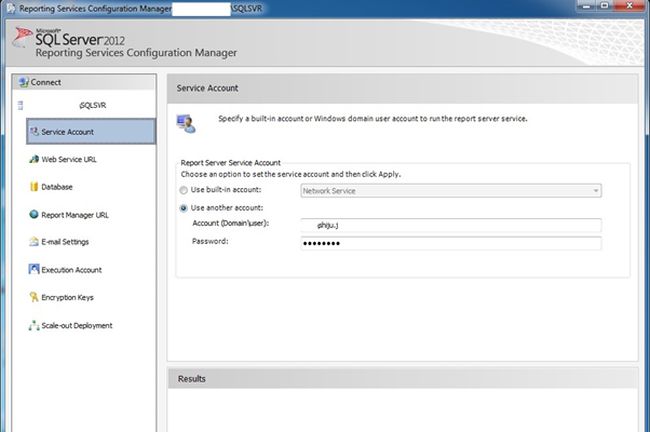Open the Execution Account page

(x=71, y=270)
